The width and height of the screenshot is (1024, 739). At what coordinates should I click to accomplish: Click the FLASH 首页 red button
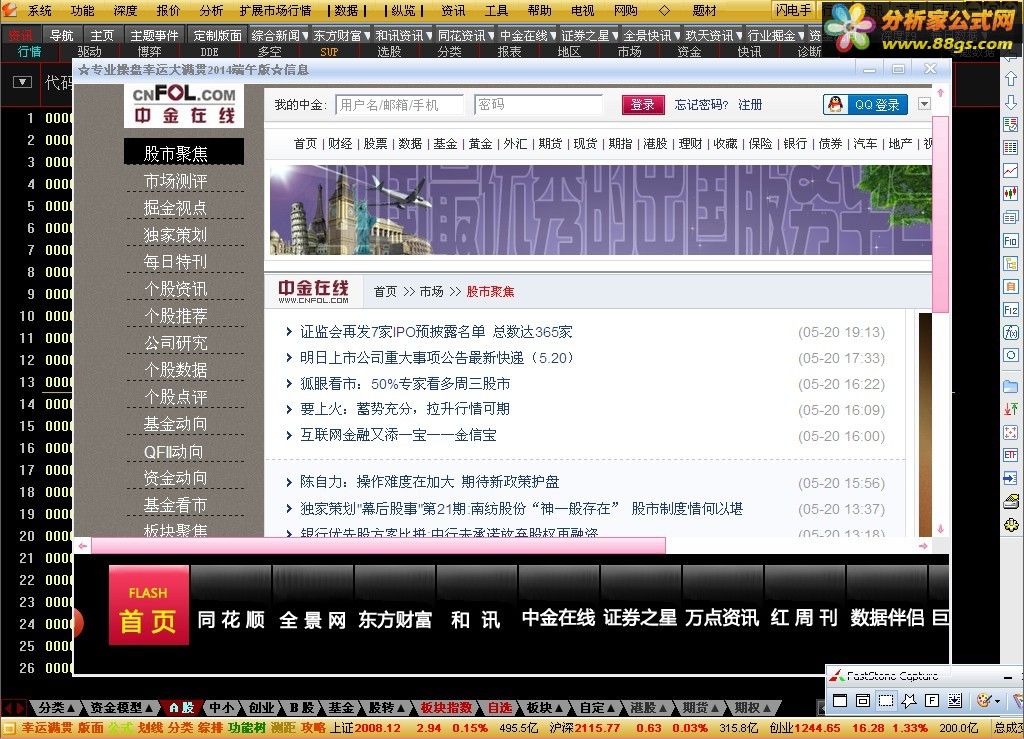pyautogui.click(x=149, y=605)
